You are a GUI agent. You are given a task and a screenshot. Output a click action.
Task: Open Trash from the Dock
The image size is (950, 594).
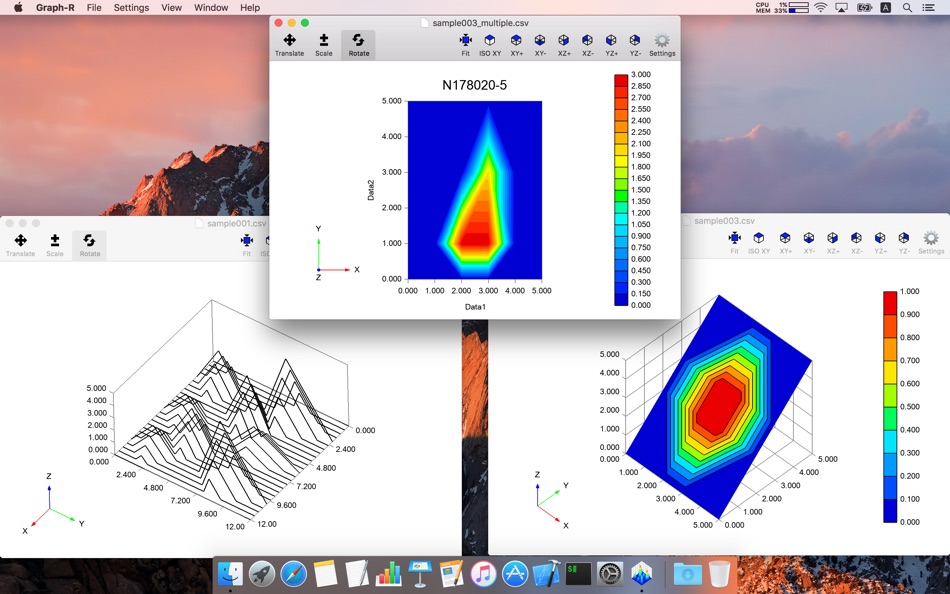point(719,573)
